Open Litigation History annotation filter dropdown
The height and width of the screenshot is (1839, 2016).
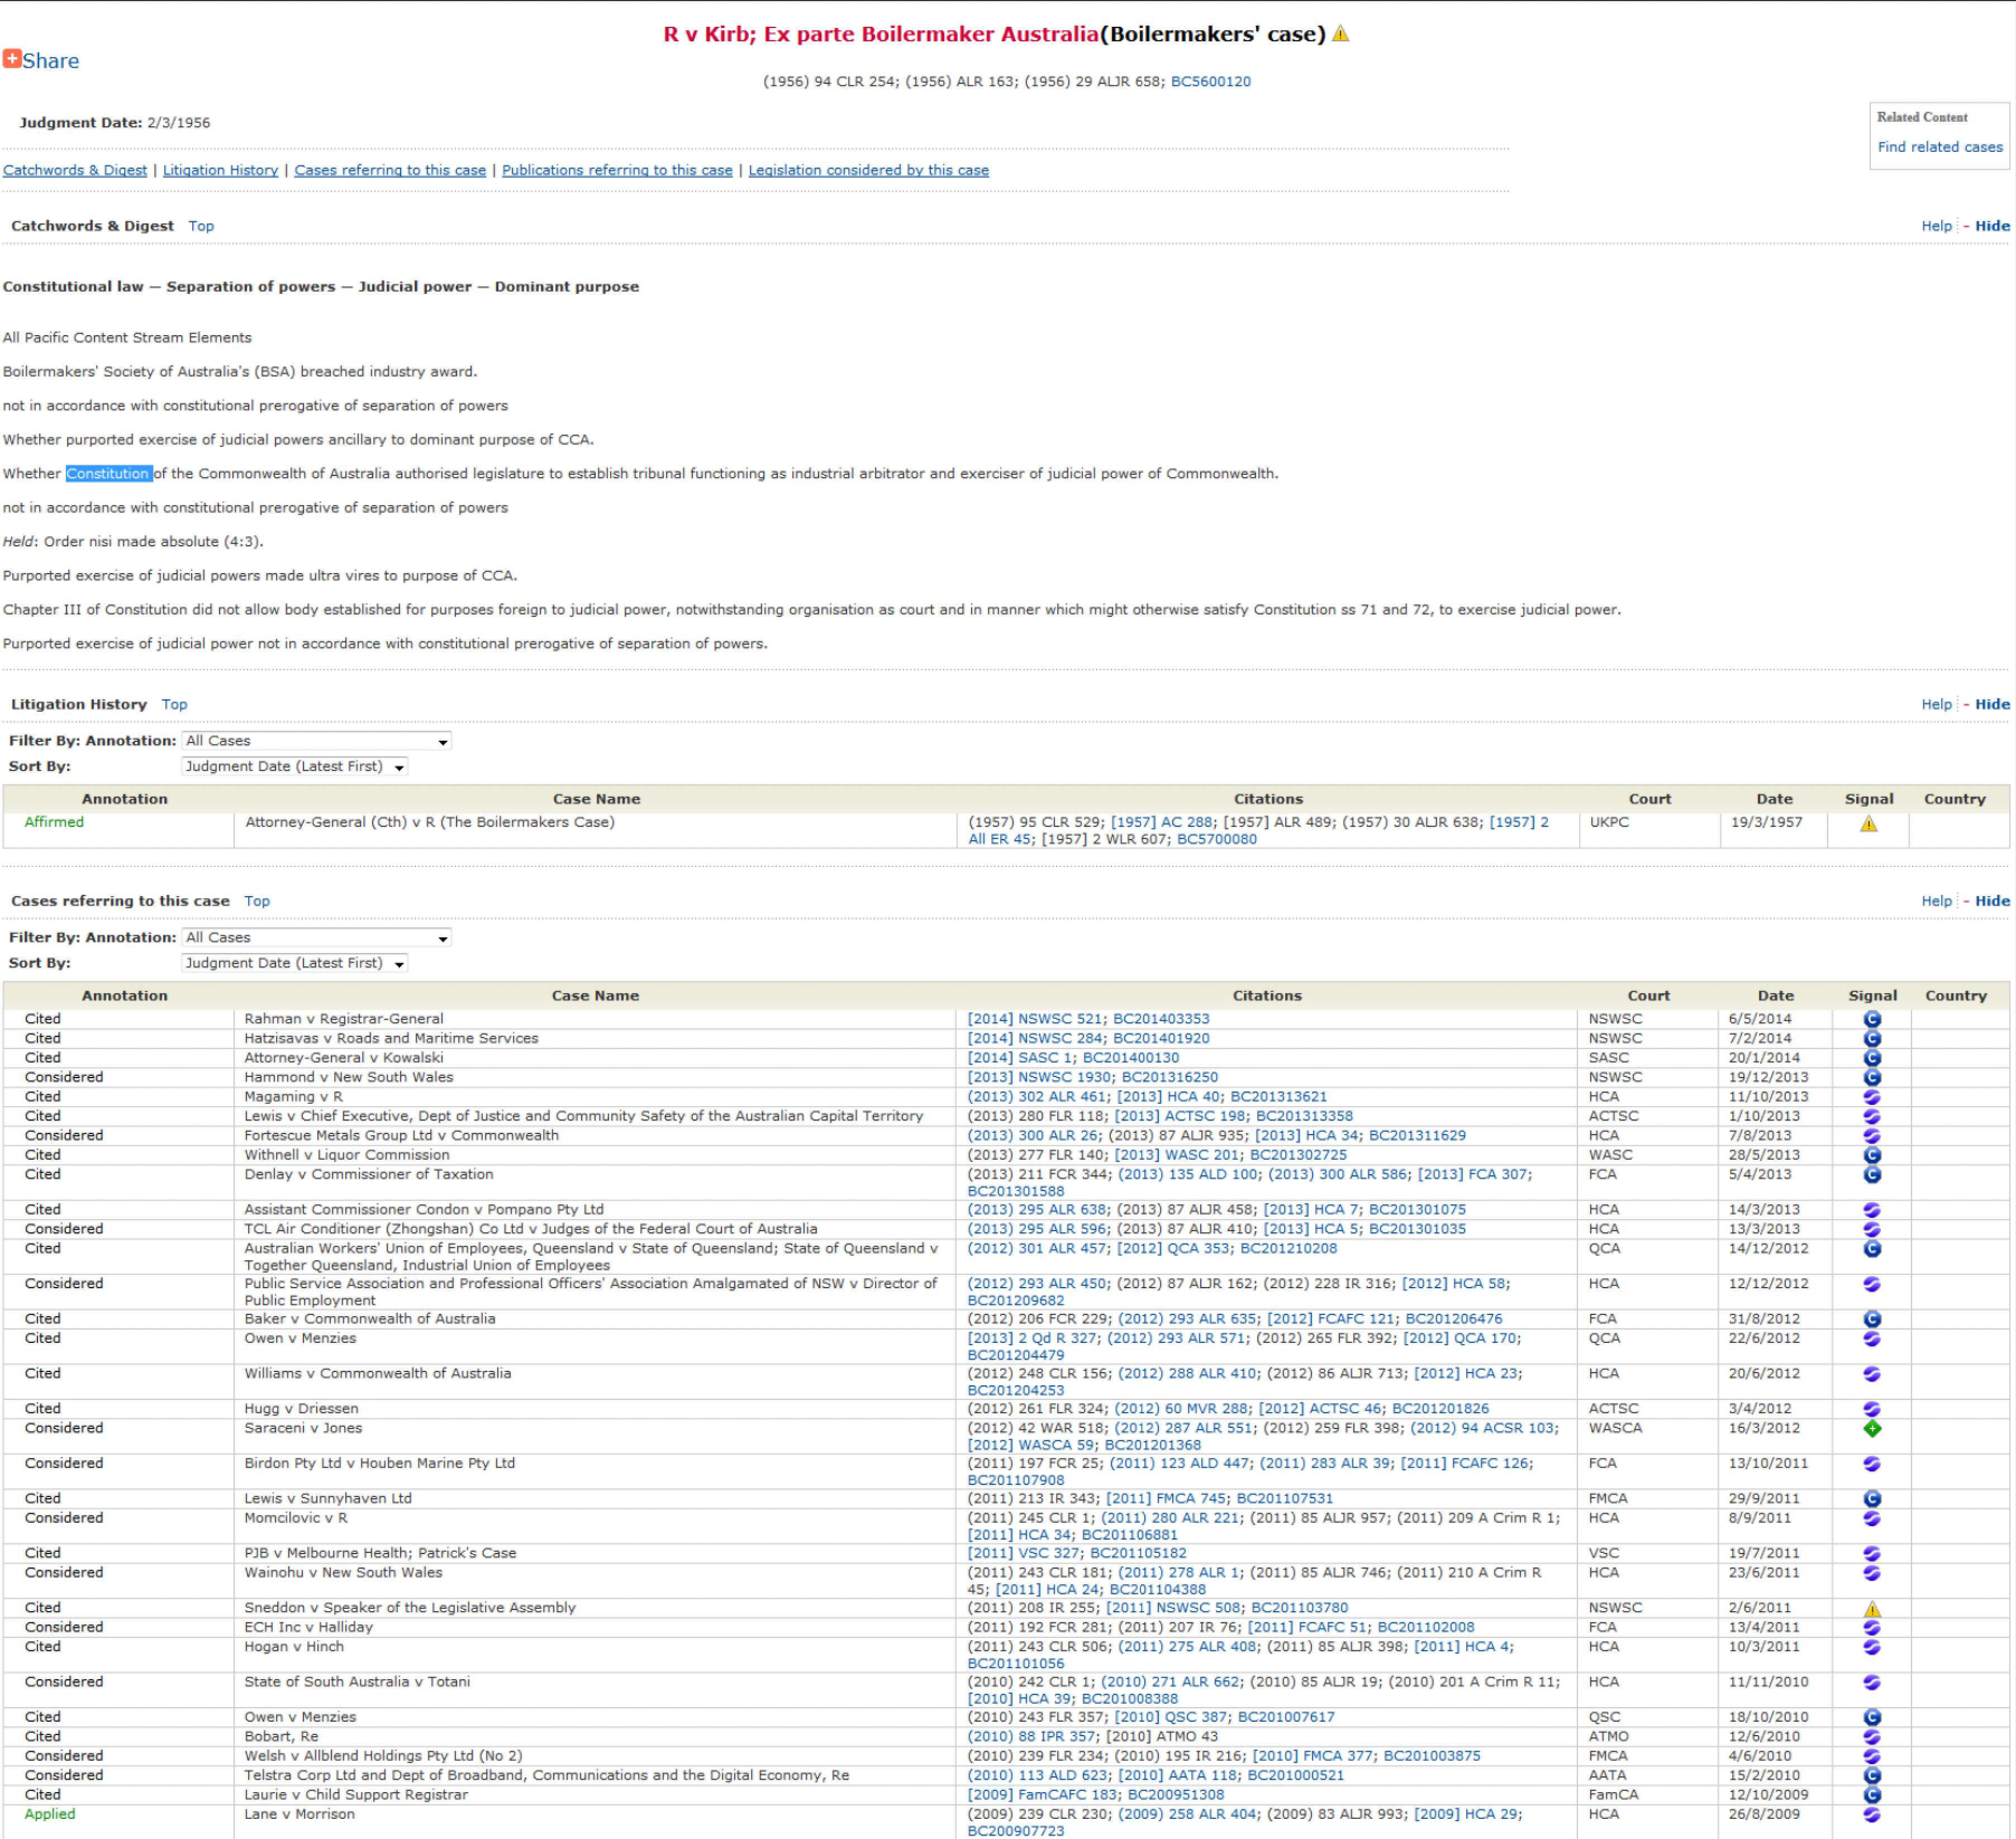317,741
